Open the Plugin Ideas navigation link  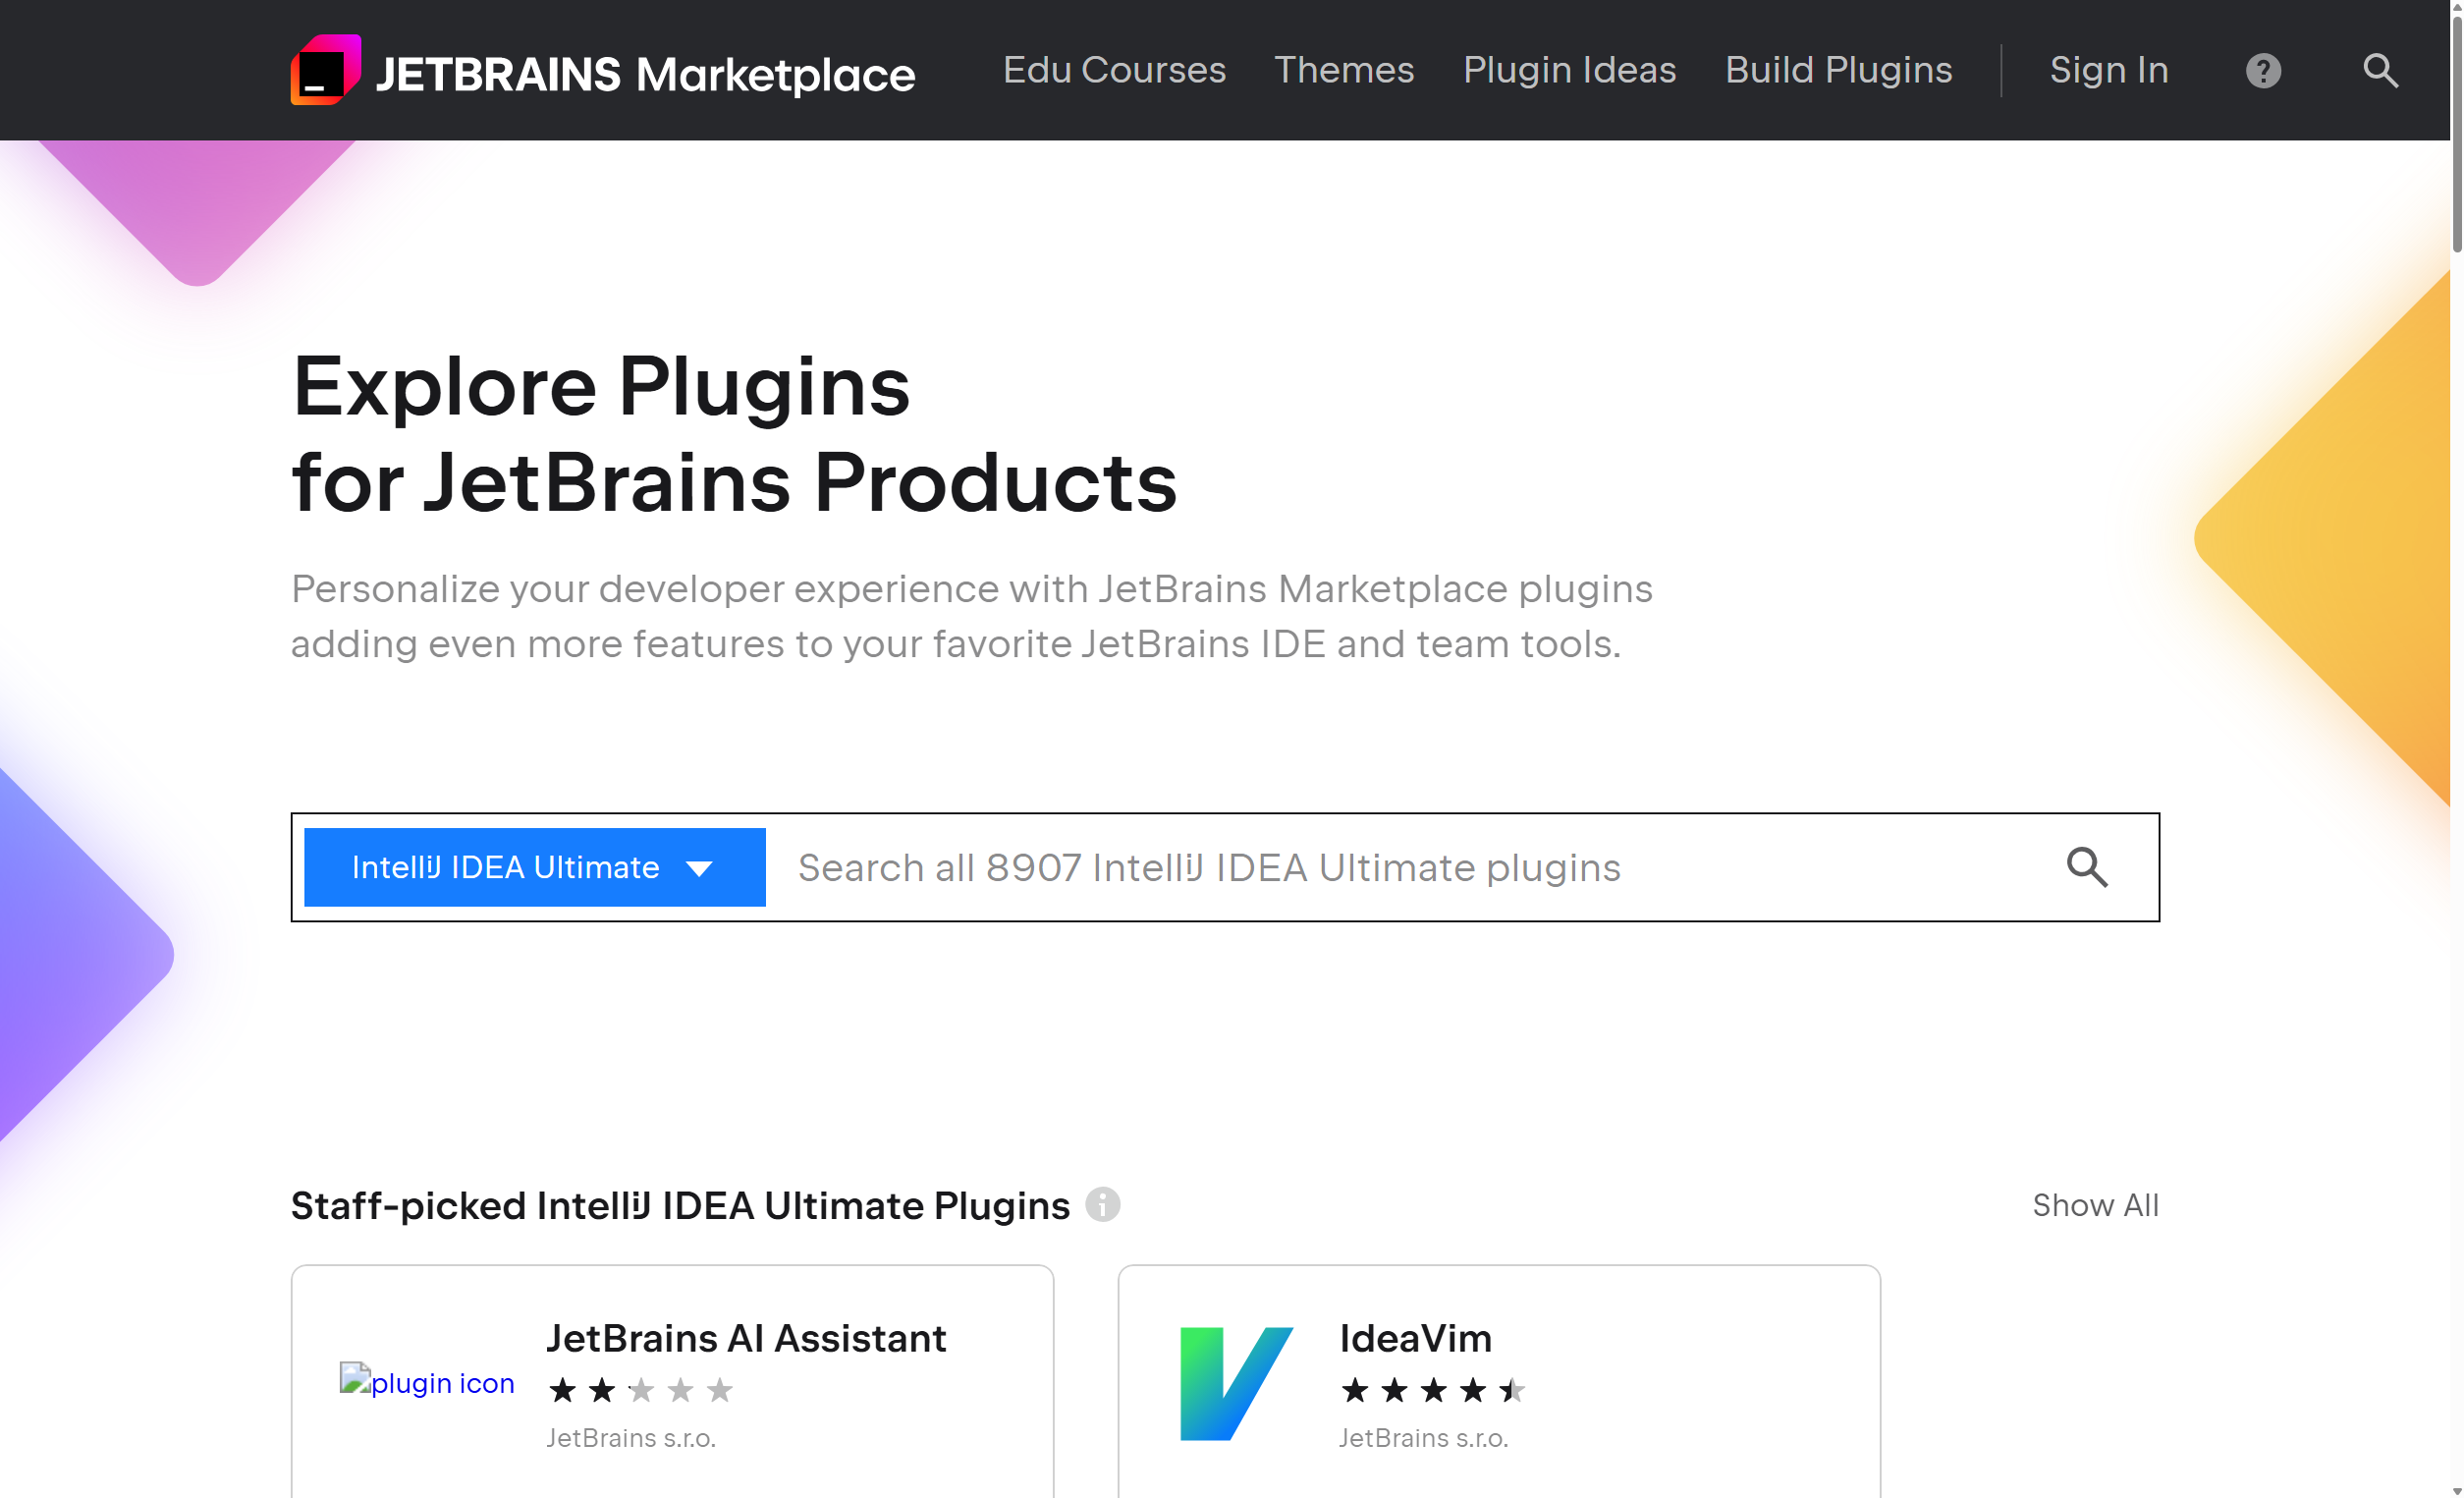point(1569,70)
